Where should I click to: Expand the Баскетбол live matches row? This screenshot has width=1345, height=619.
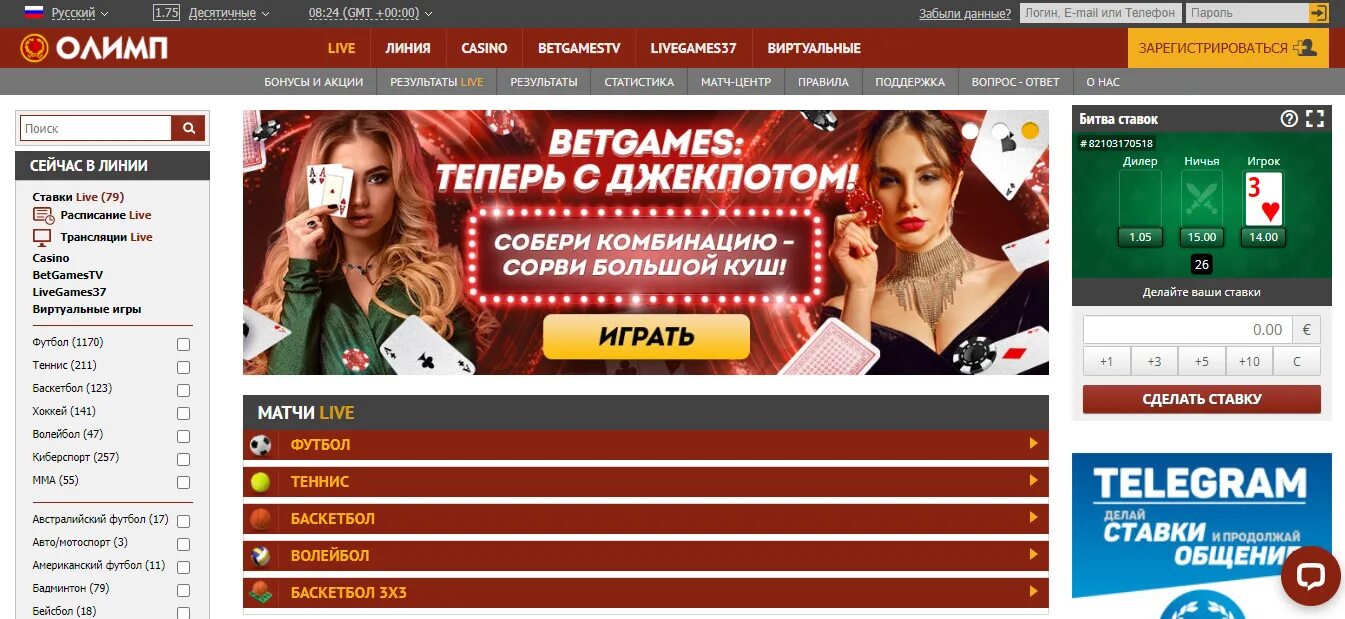pos(646,518)
